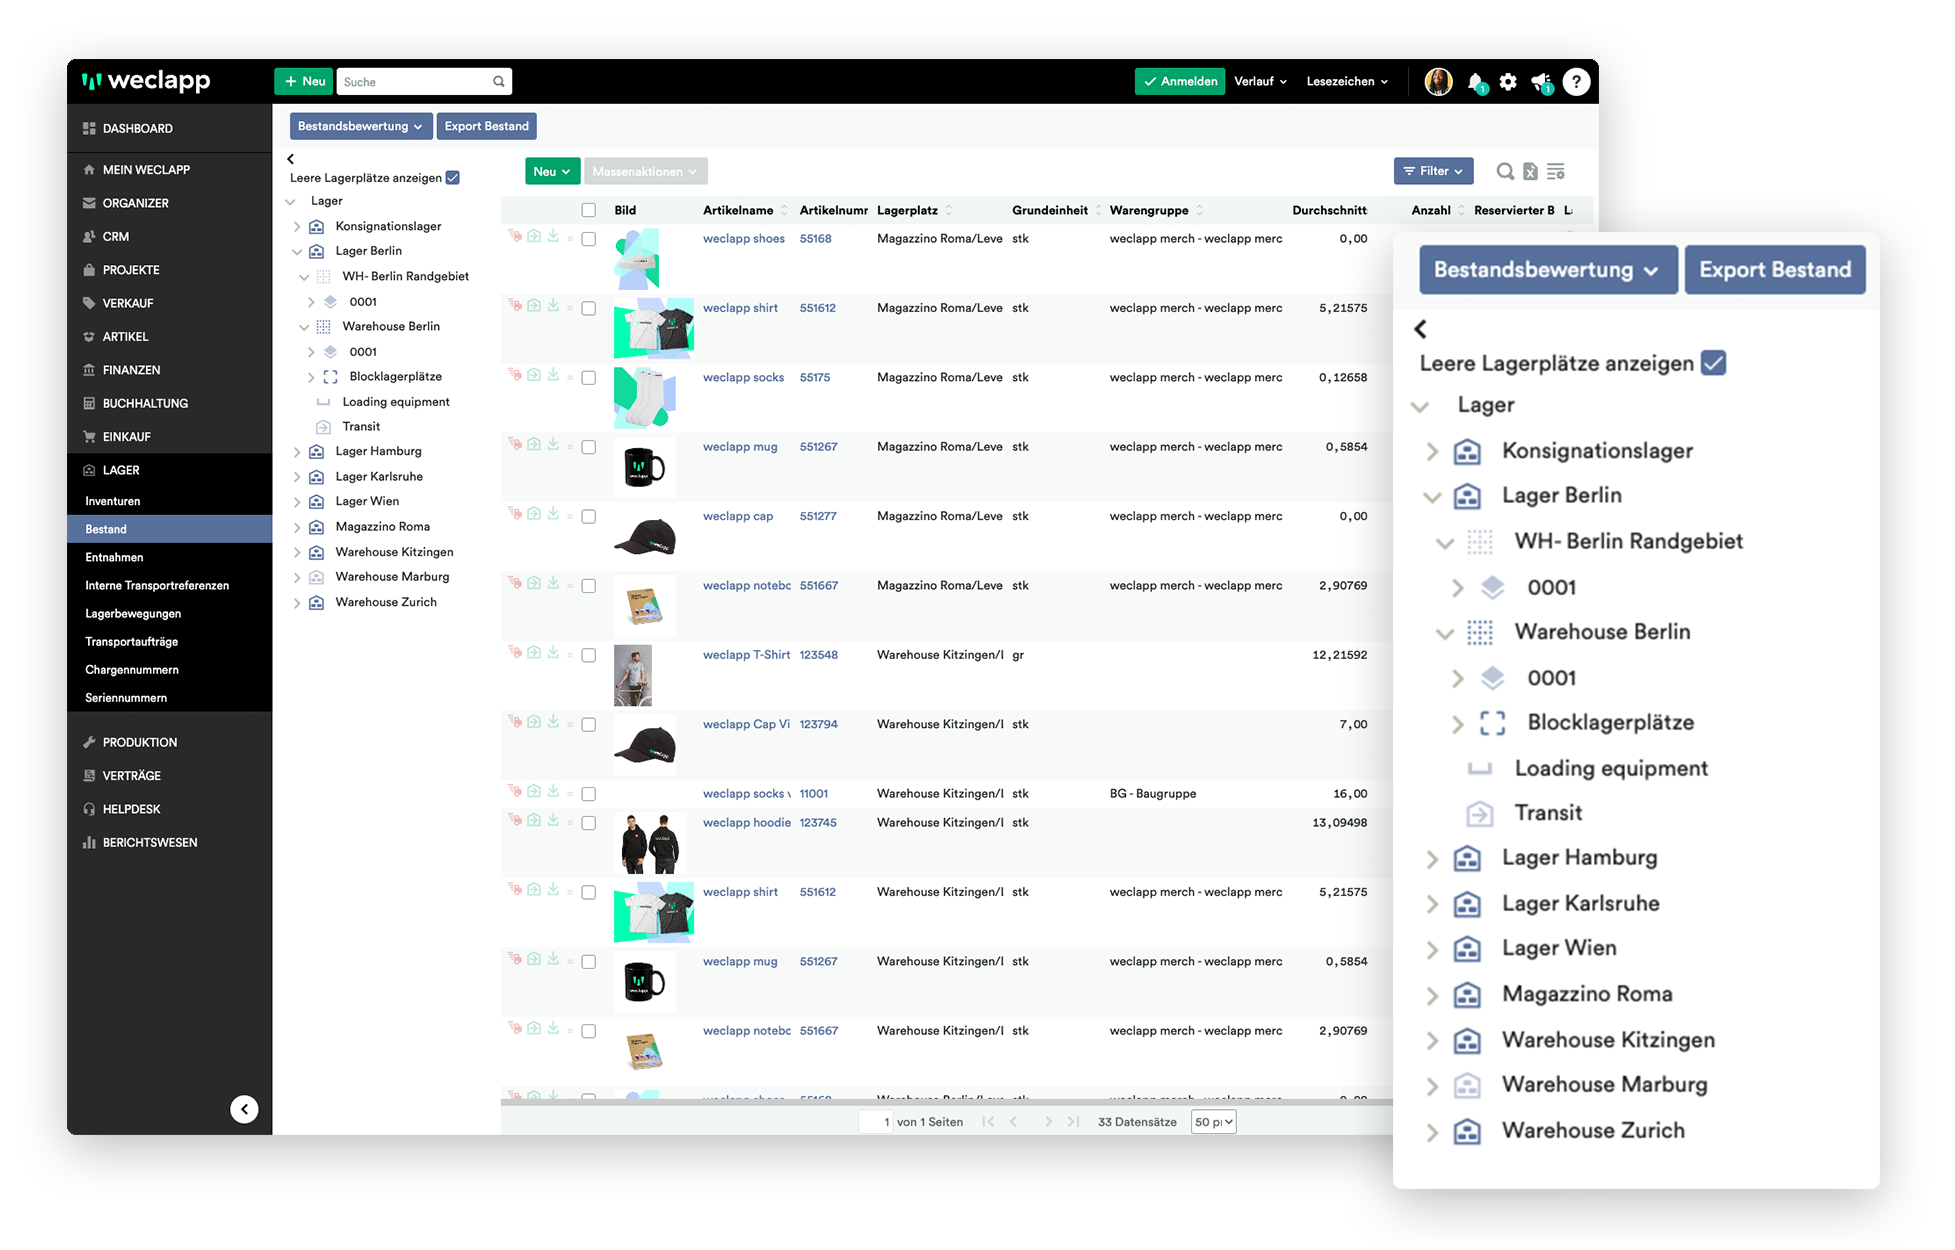
Task: Click Export Bestand in zoomed panel
Action: (1775, 270)
